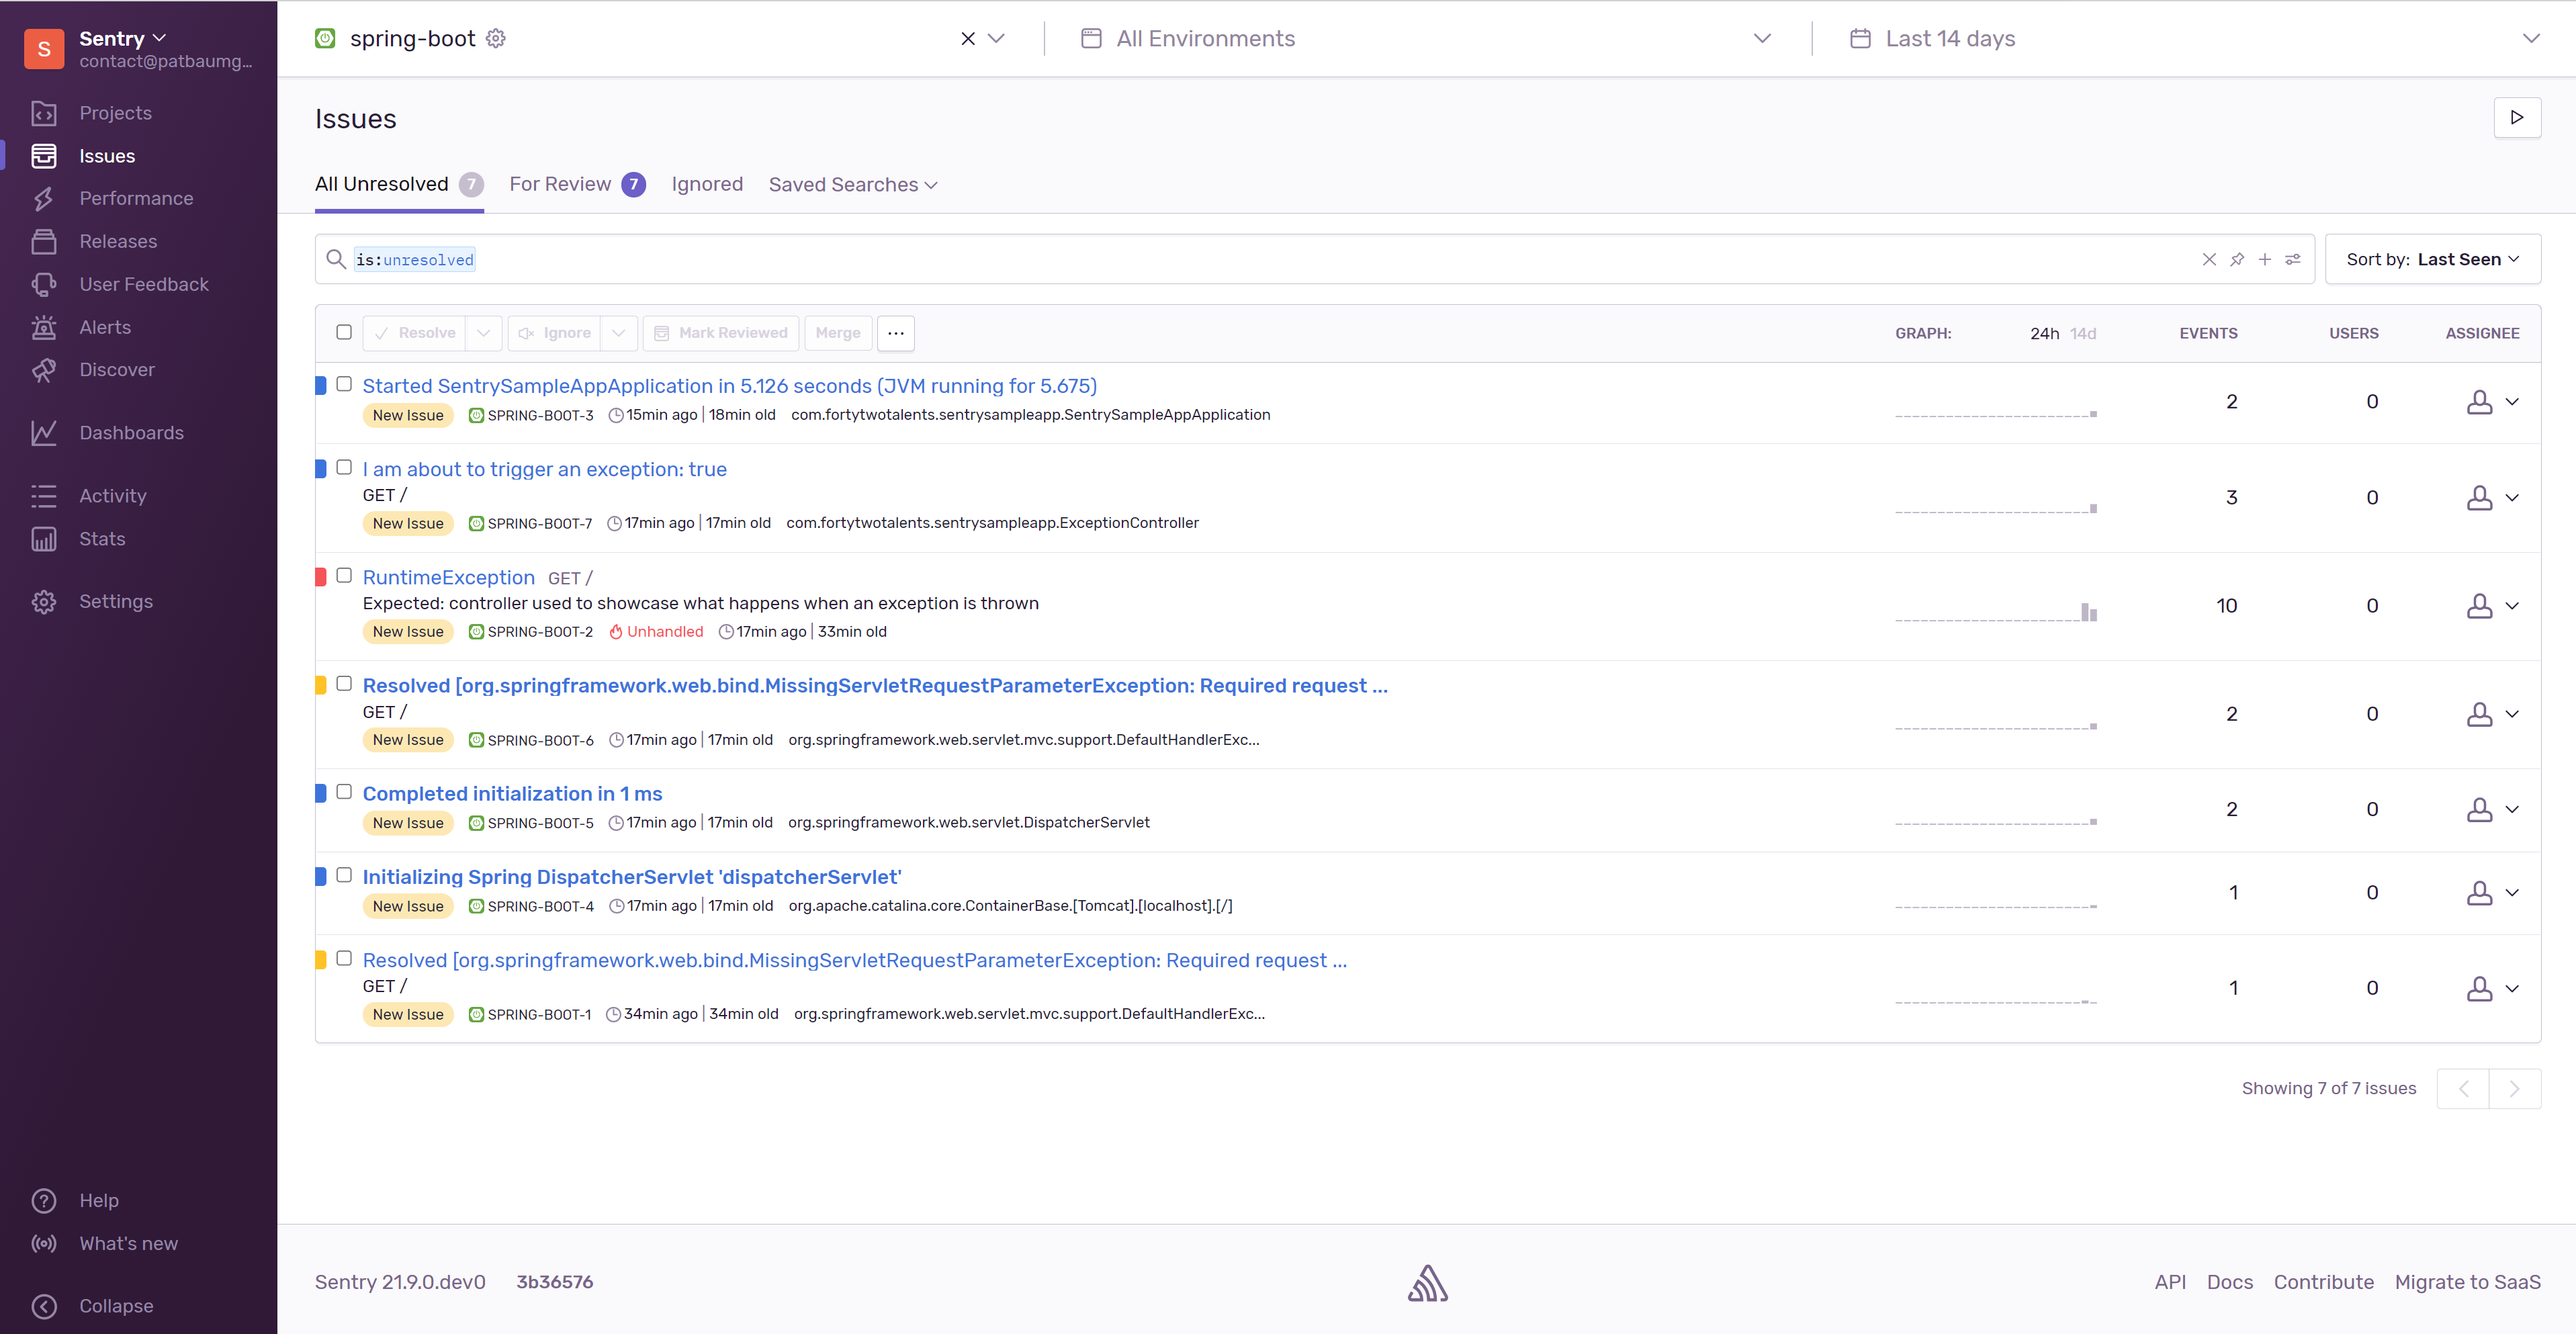Open the RuntimeException issue link
The height and width of the screenshot is (1334, 2576).
(448, 577)
